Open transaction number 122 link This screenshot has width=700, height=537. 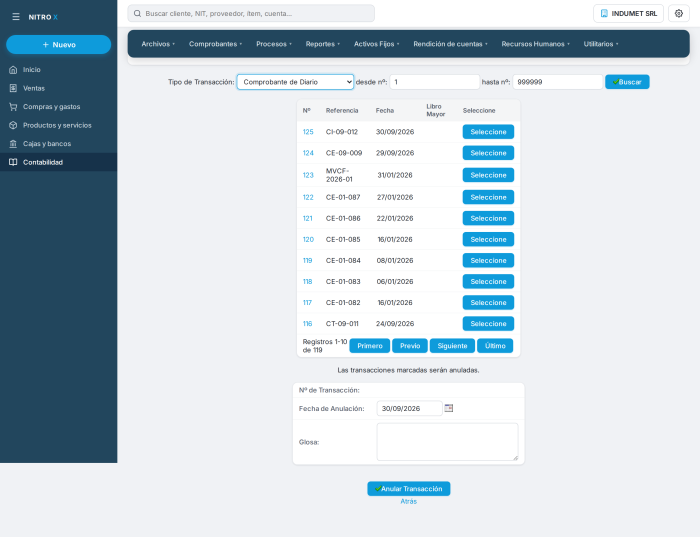pyautogui.click(x=308, y=197)
